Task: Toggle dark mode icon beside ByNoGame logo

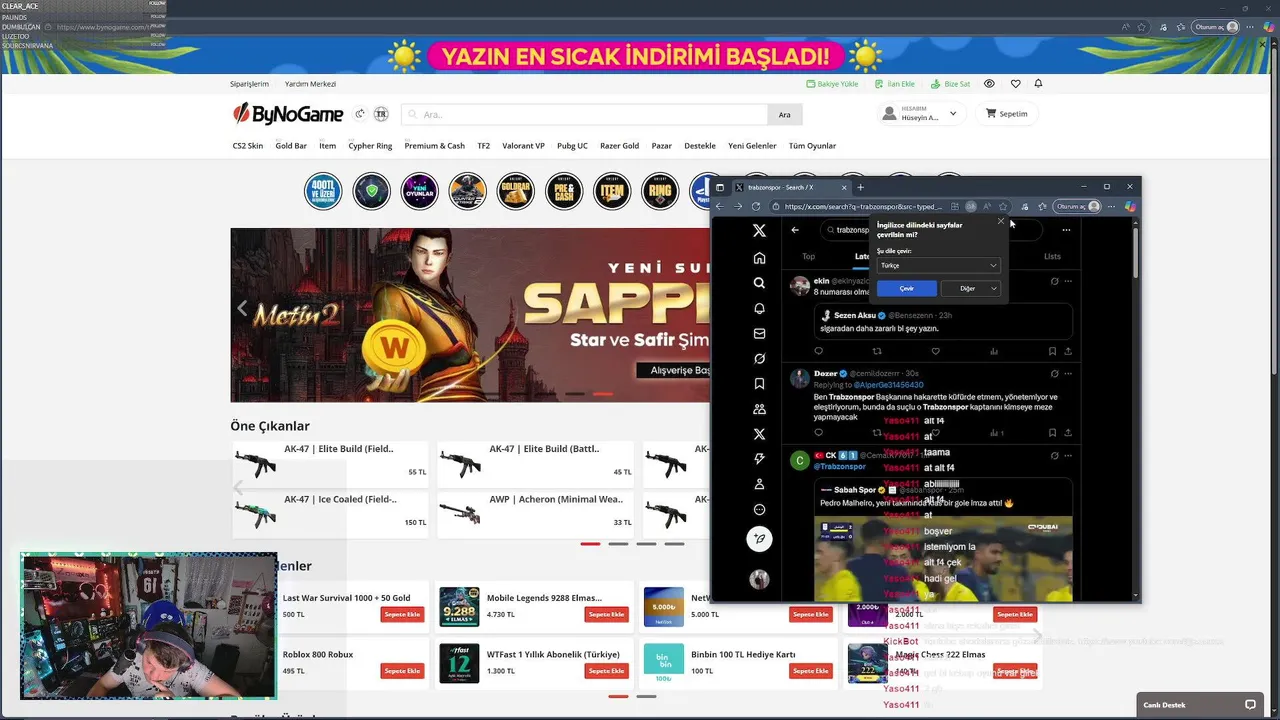Action: [360, 114]
